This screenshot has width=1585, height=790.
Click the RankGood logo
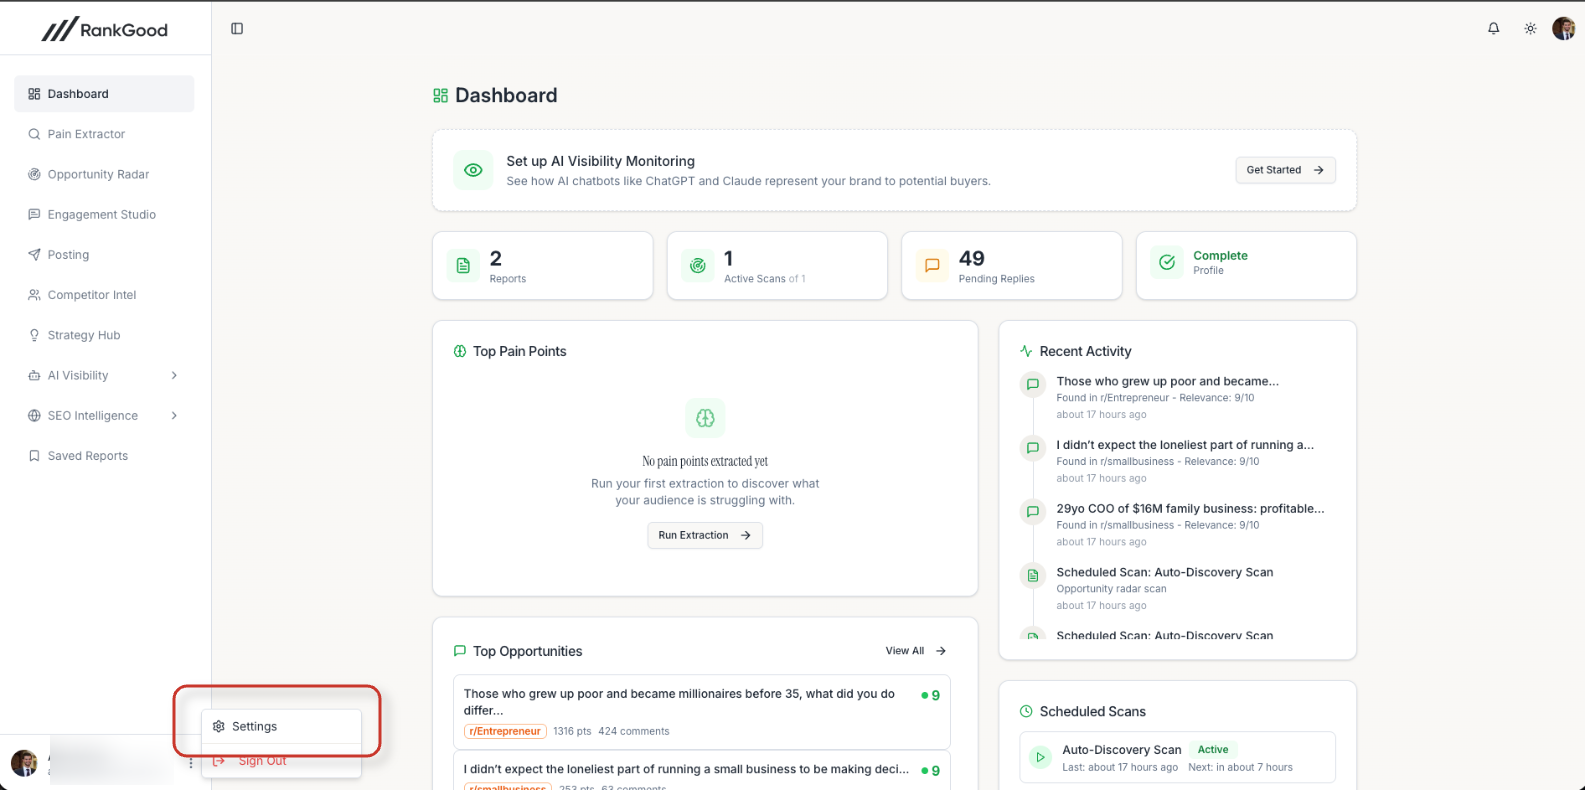coord(105,30)
